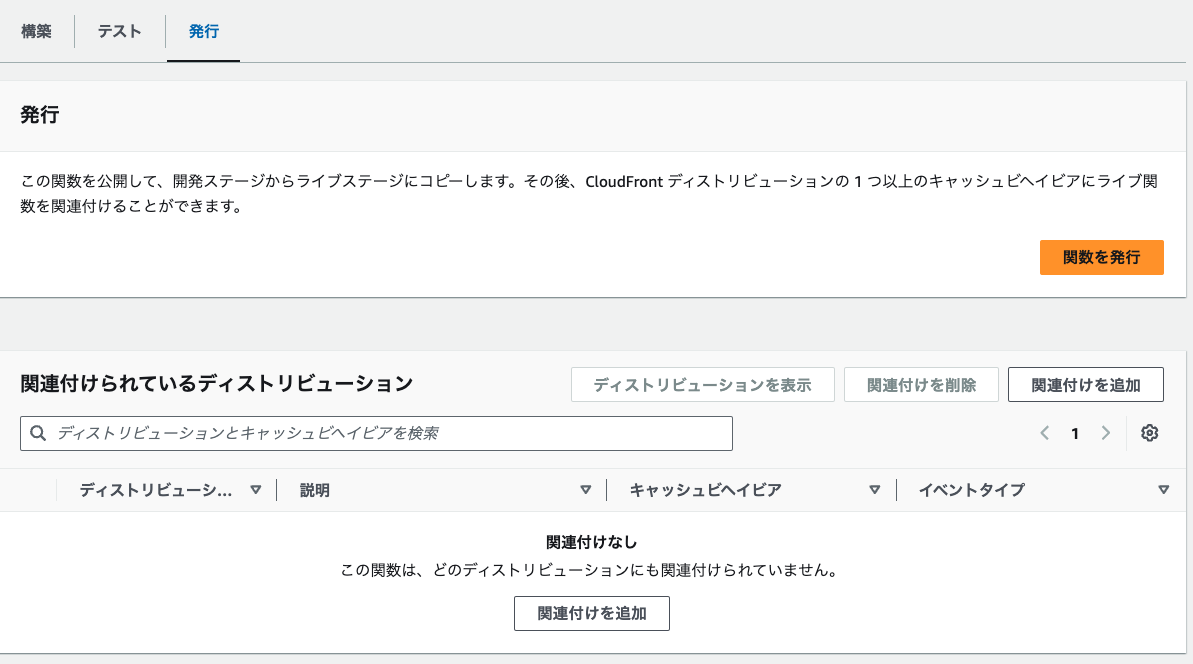Click the magnifier search icon
The width and height of the screenshot is (1193, 664).
coord(38,434)
